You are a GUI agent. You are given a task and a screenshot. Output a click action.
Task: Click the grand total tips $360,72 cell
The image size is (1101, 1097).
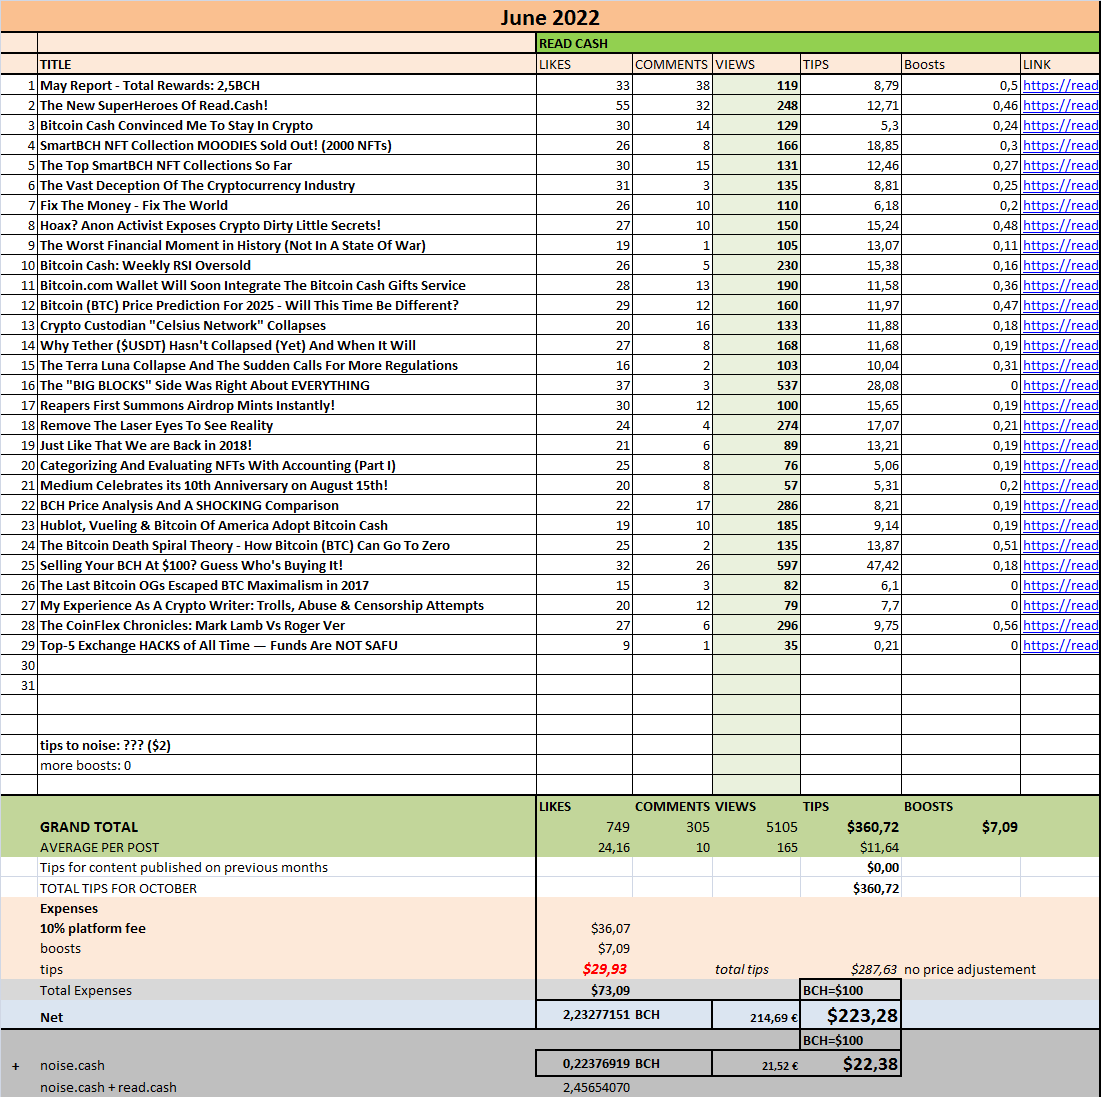tap(850, 827)
